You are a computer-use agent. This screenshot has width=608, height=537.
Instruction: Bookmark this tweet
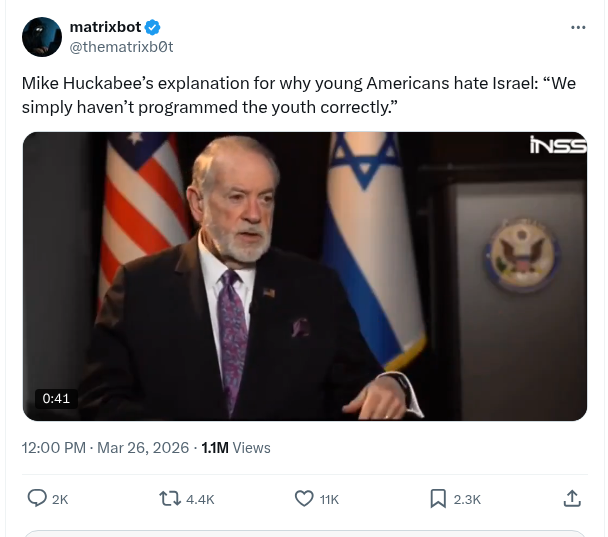click(x=438, y=498)
